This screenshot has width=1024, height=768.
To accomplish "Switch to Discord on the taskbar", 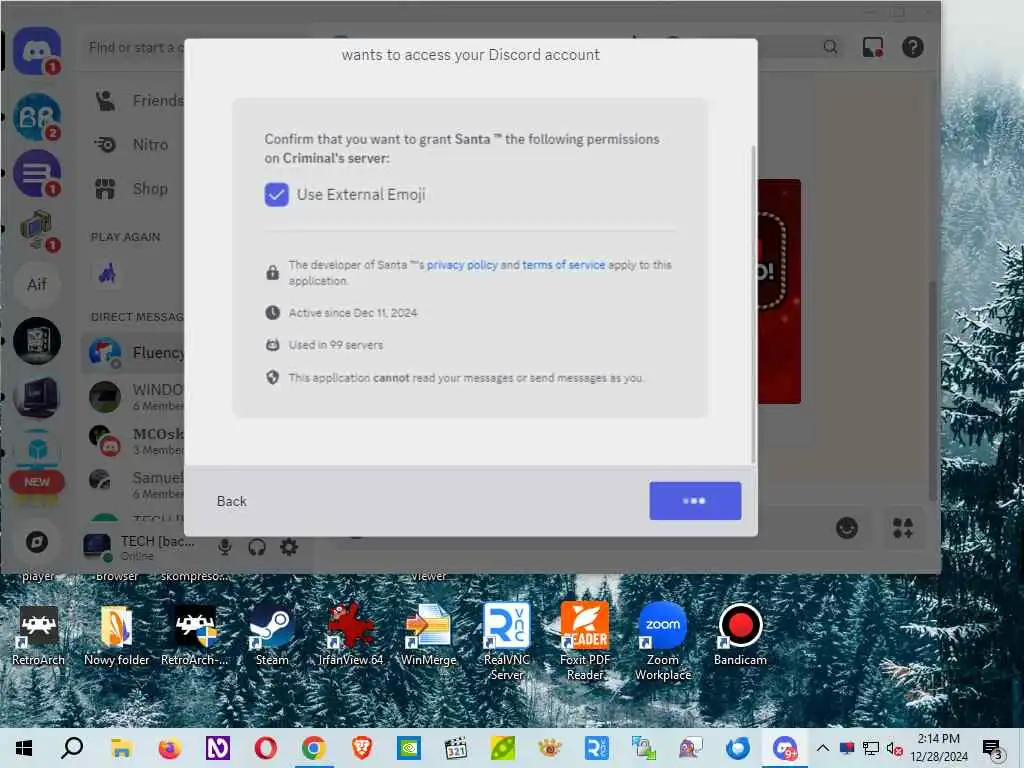I will click(x=784, y=748).
